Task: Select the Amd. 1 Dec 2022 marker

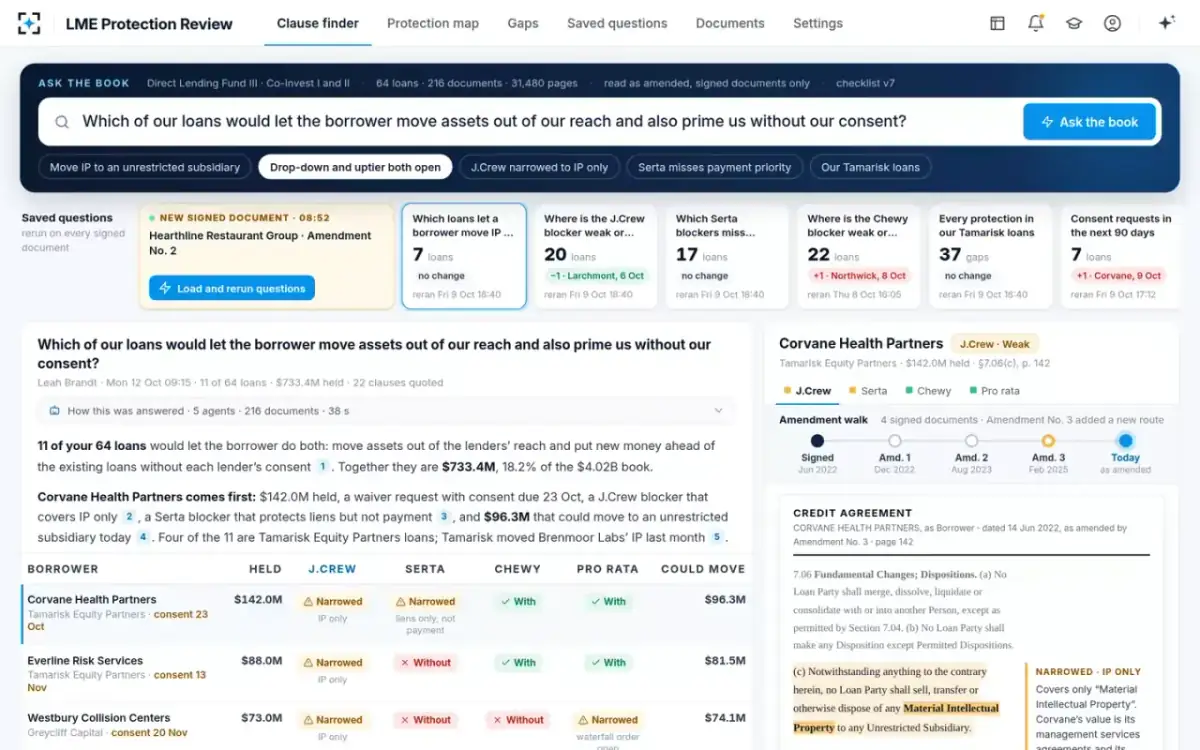Action: tap(894, 441)
